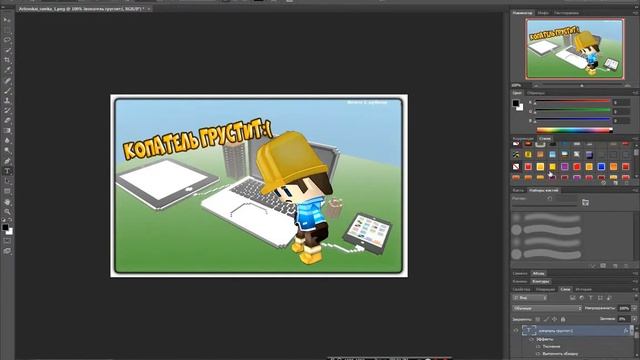Toggle visibility of the Effects group
This screenshot has height=360, width=640.
[x=531, y=340]
